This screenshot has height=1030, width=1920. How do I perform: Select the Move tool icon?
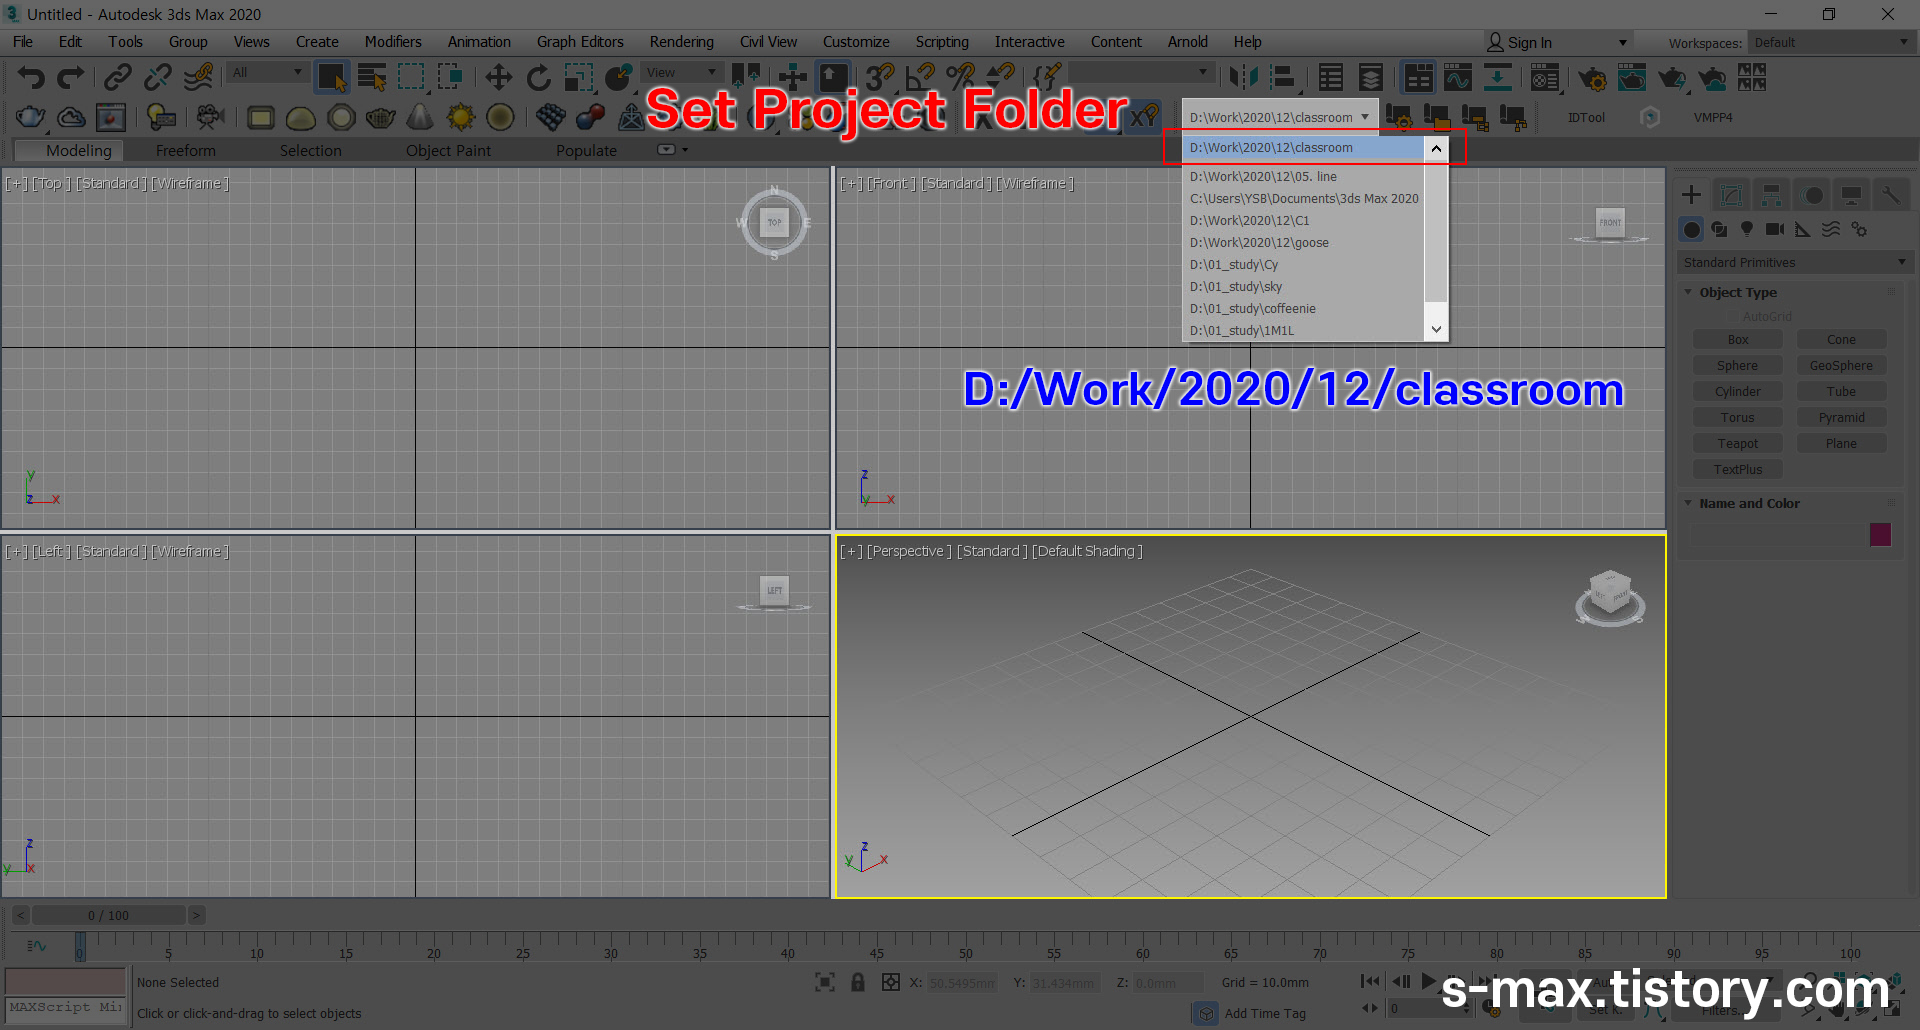point(498,77)
